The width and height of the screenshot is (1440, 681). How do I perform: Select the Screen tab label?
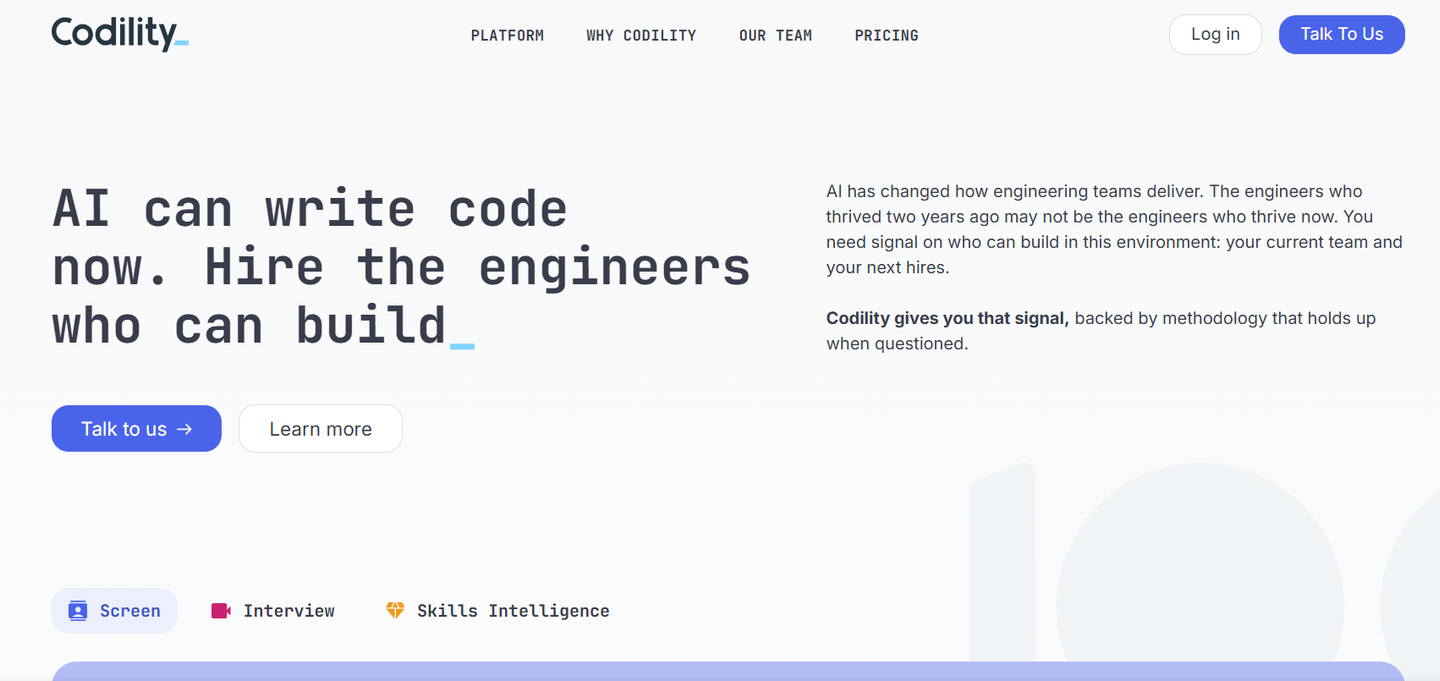(130, 611)
